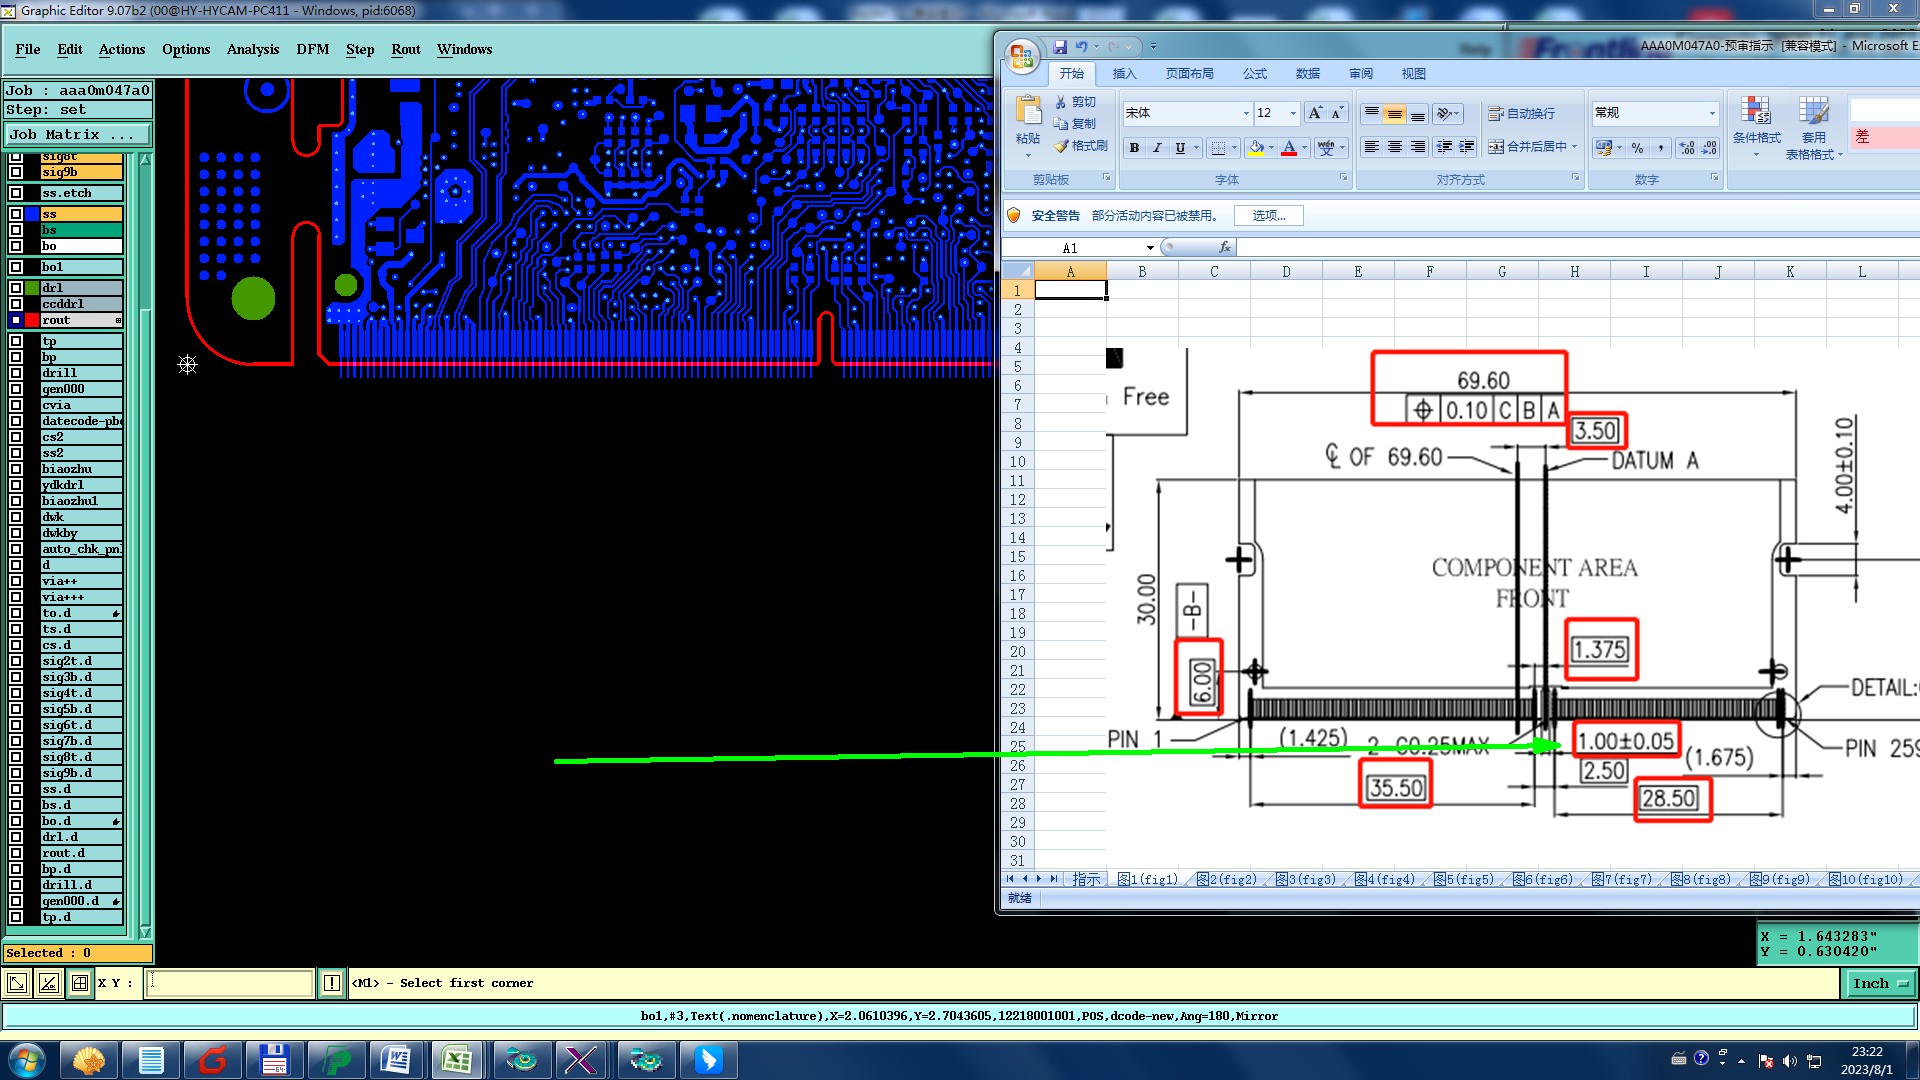Click the increase font size icon
The height and width of the screenshot is (1080, 1920).
(1315, 113)
